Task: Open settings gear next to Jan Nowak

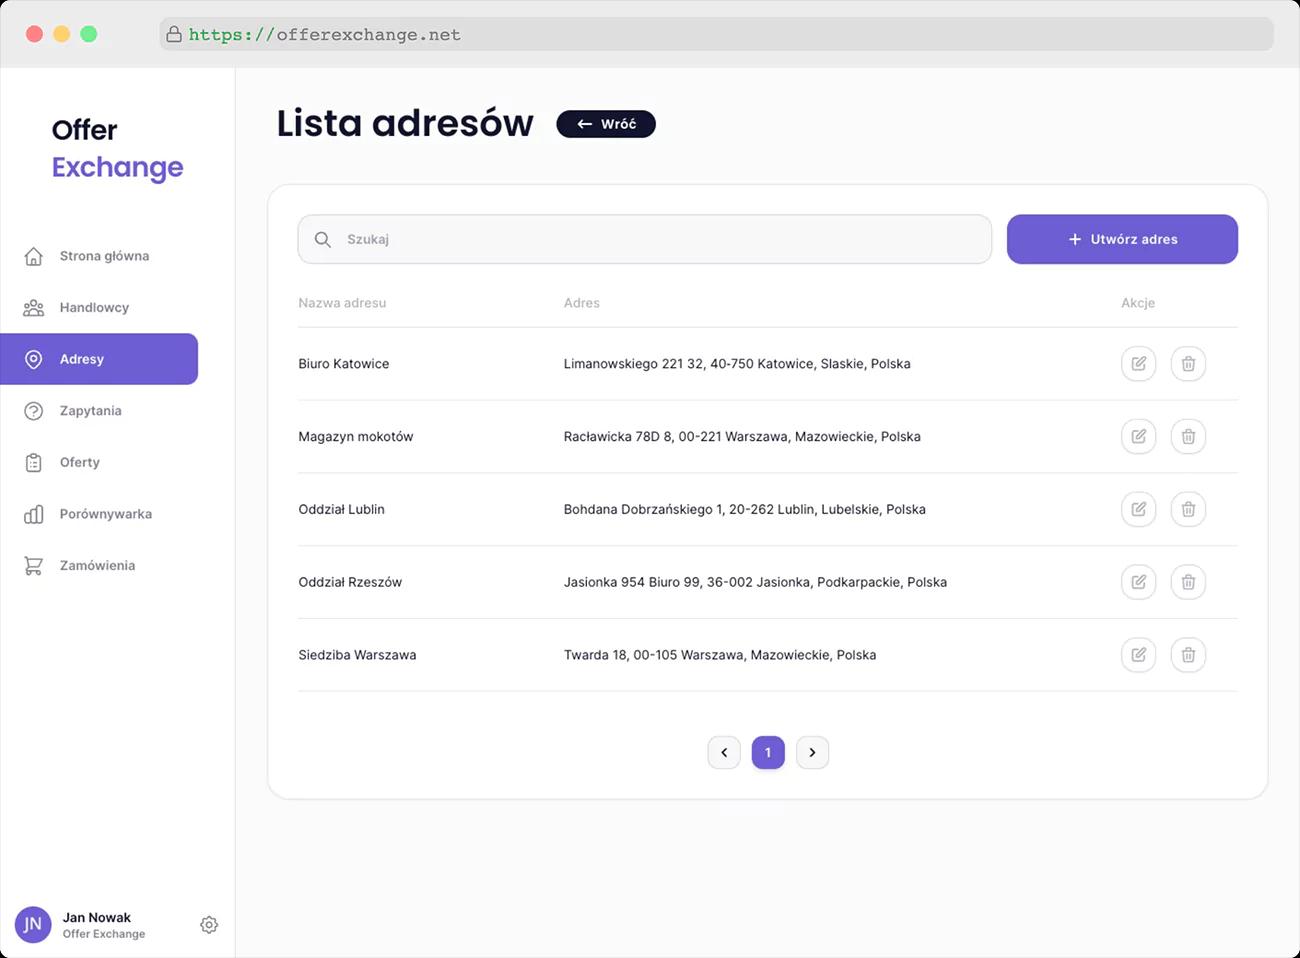Action: click(x=209, y=925)
